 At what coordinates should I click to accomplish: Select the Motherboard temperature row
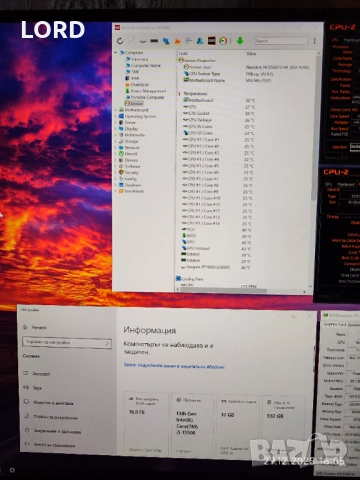tap(218, 100)
